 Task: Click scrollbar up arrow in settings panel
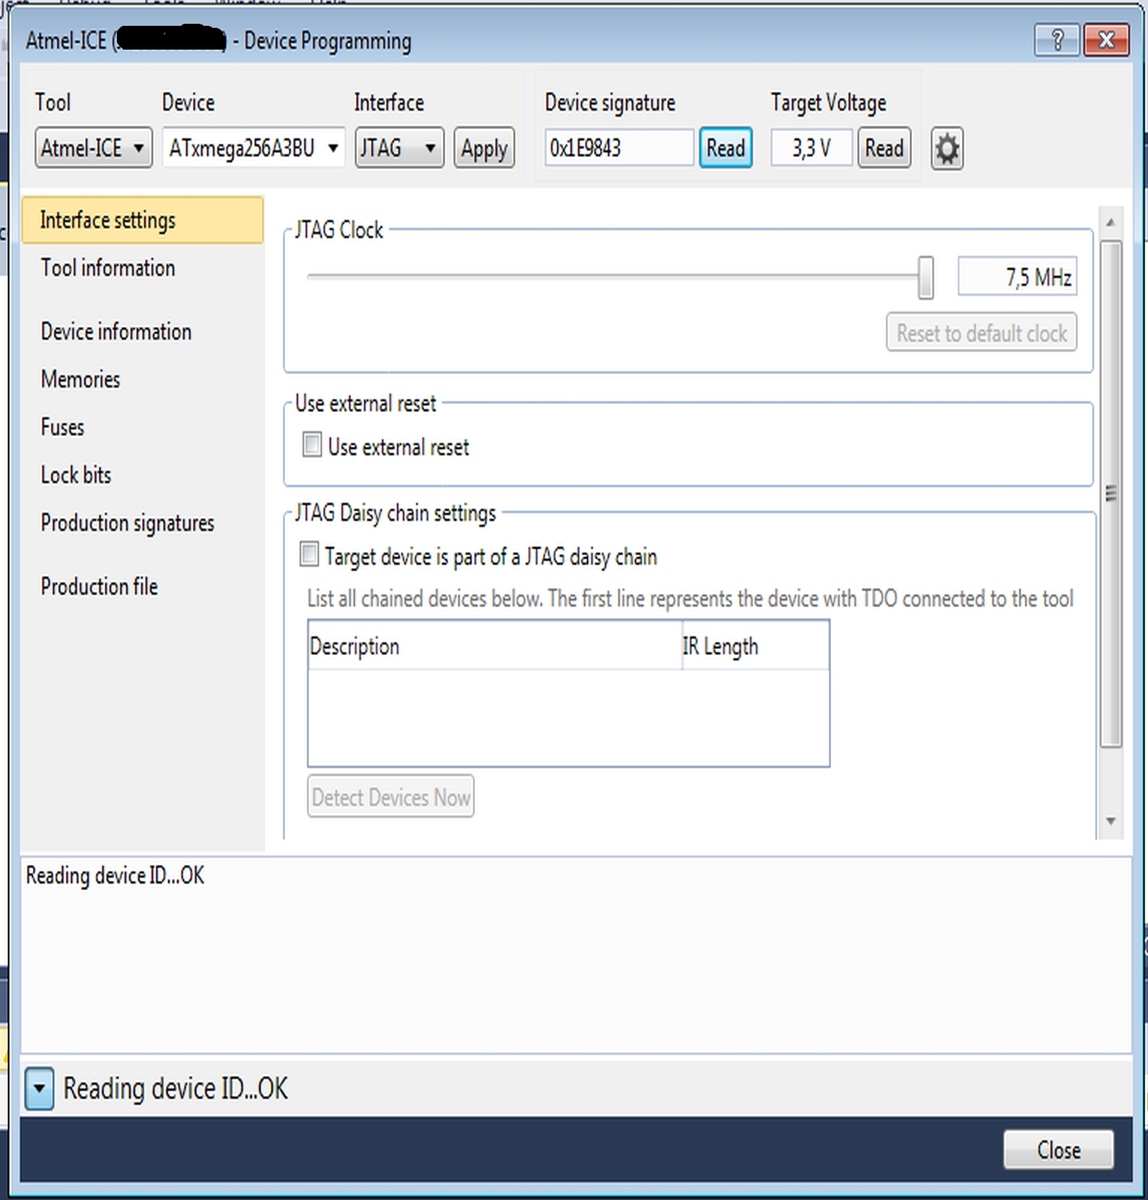1110,222
